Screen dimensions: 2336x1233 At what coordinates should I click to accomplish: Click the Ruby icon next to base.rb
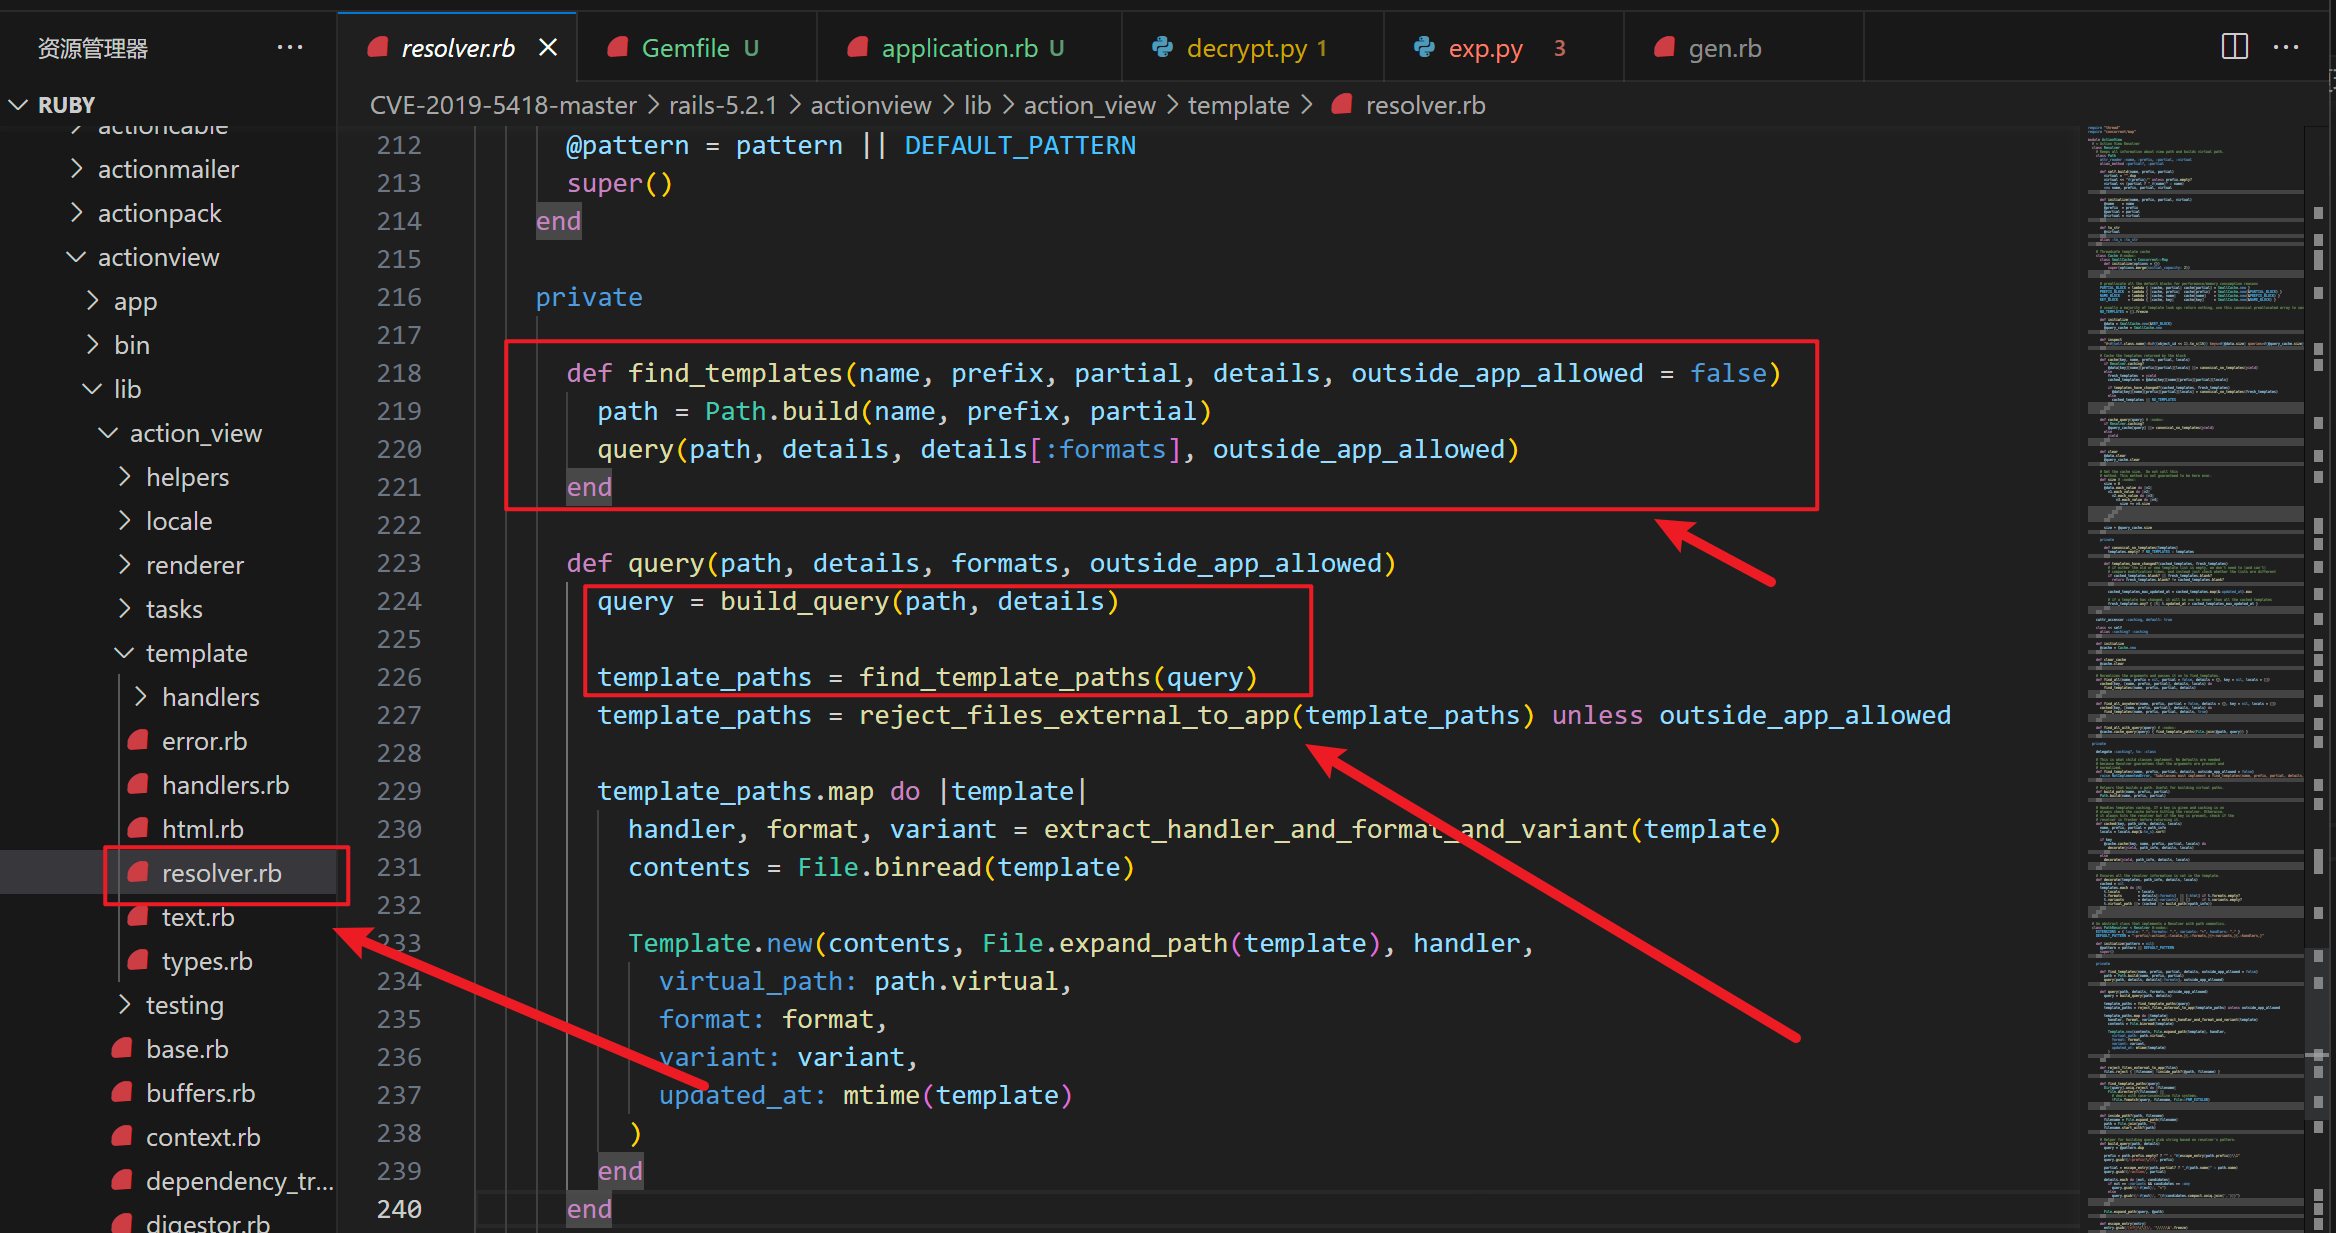click(x=123, y=1049)
